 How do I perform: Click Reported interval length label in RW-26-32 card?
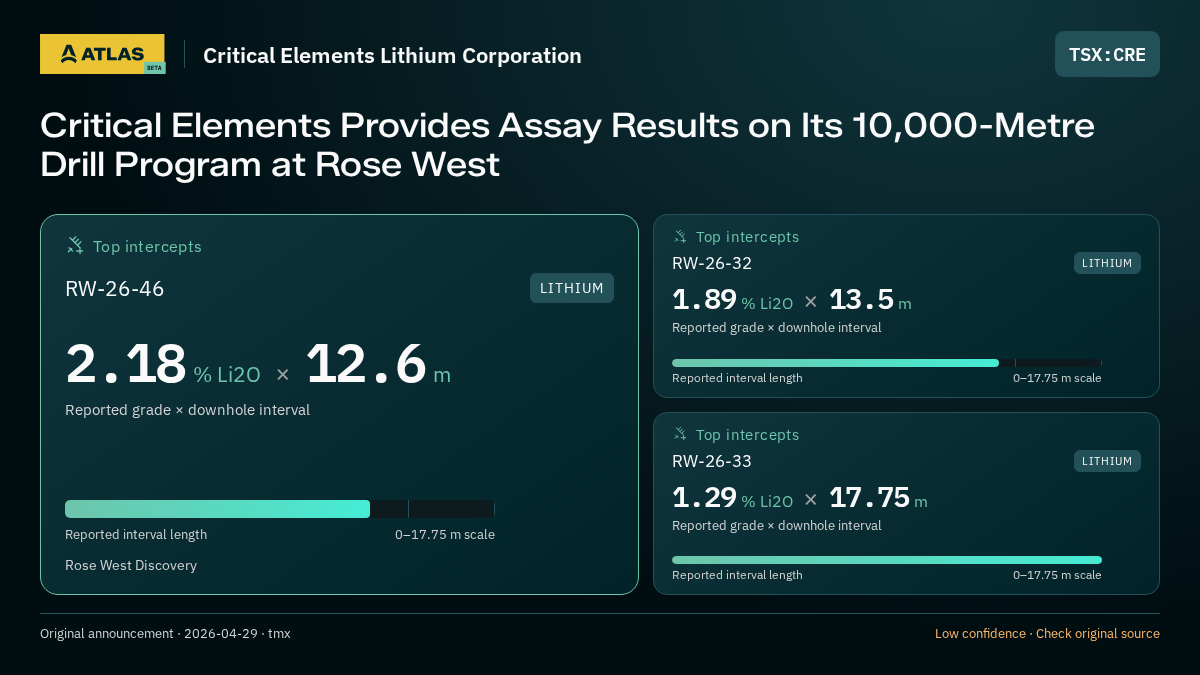[737, 378]
